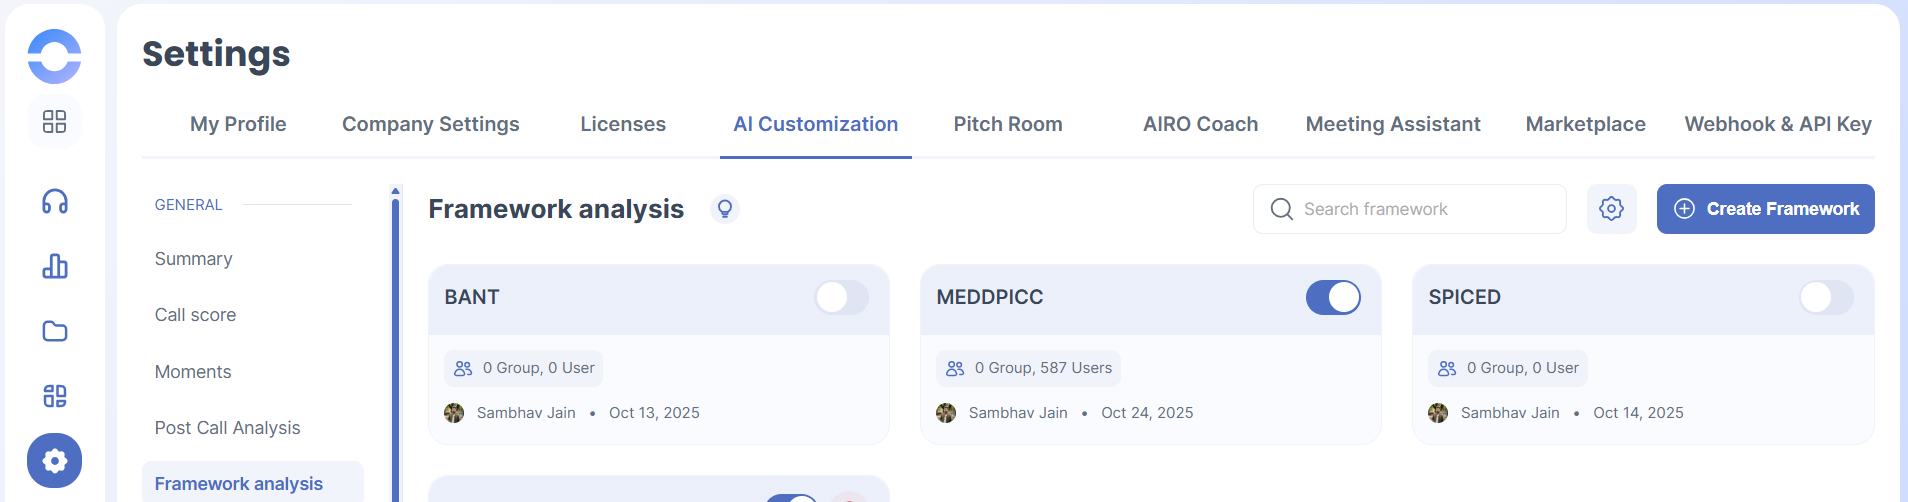Viewport: 1908px width, 502px height.
Task: Select the Marketplace tab
Action: (x=1585, y=124)
